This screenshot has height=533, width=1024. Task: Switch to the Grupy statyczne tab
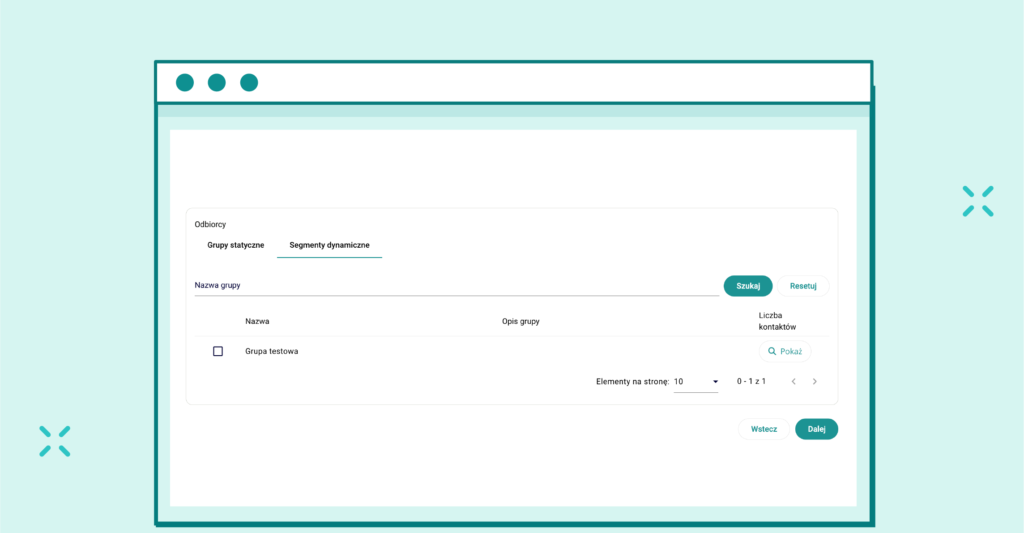pos(236,245)
